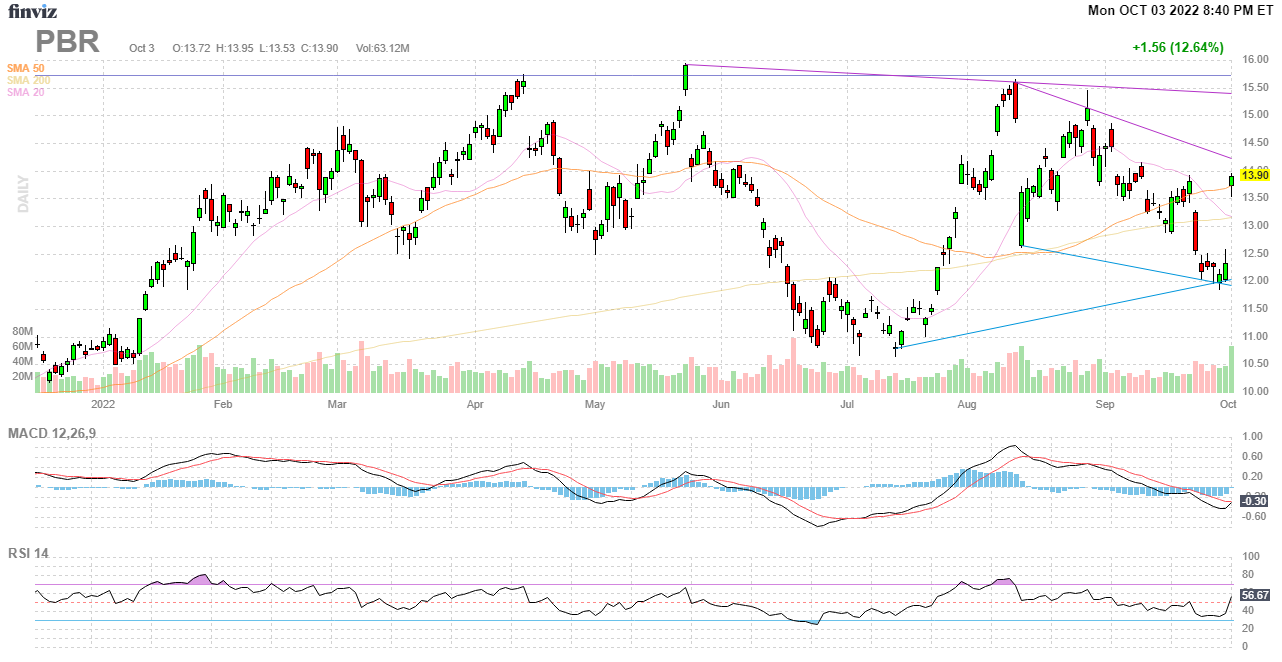Click the RSI 56.67 value badge
Viewport: 1282px width, 662px height.
click(1254, 594)
